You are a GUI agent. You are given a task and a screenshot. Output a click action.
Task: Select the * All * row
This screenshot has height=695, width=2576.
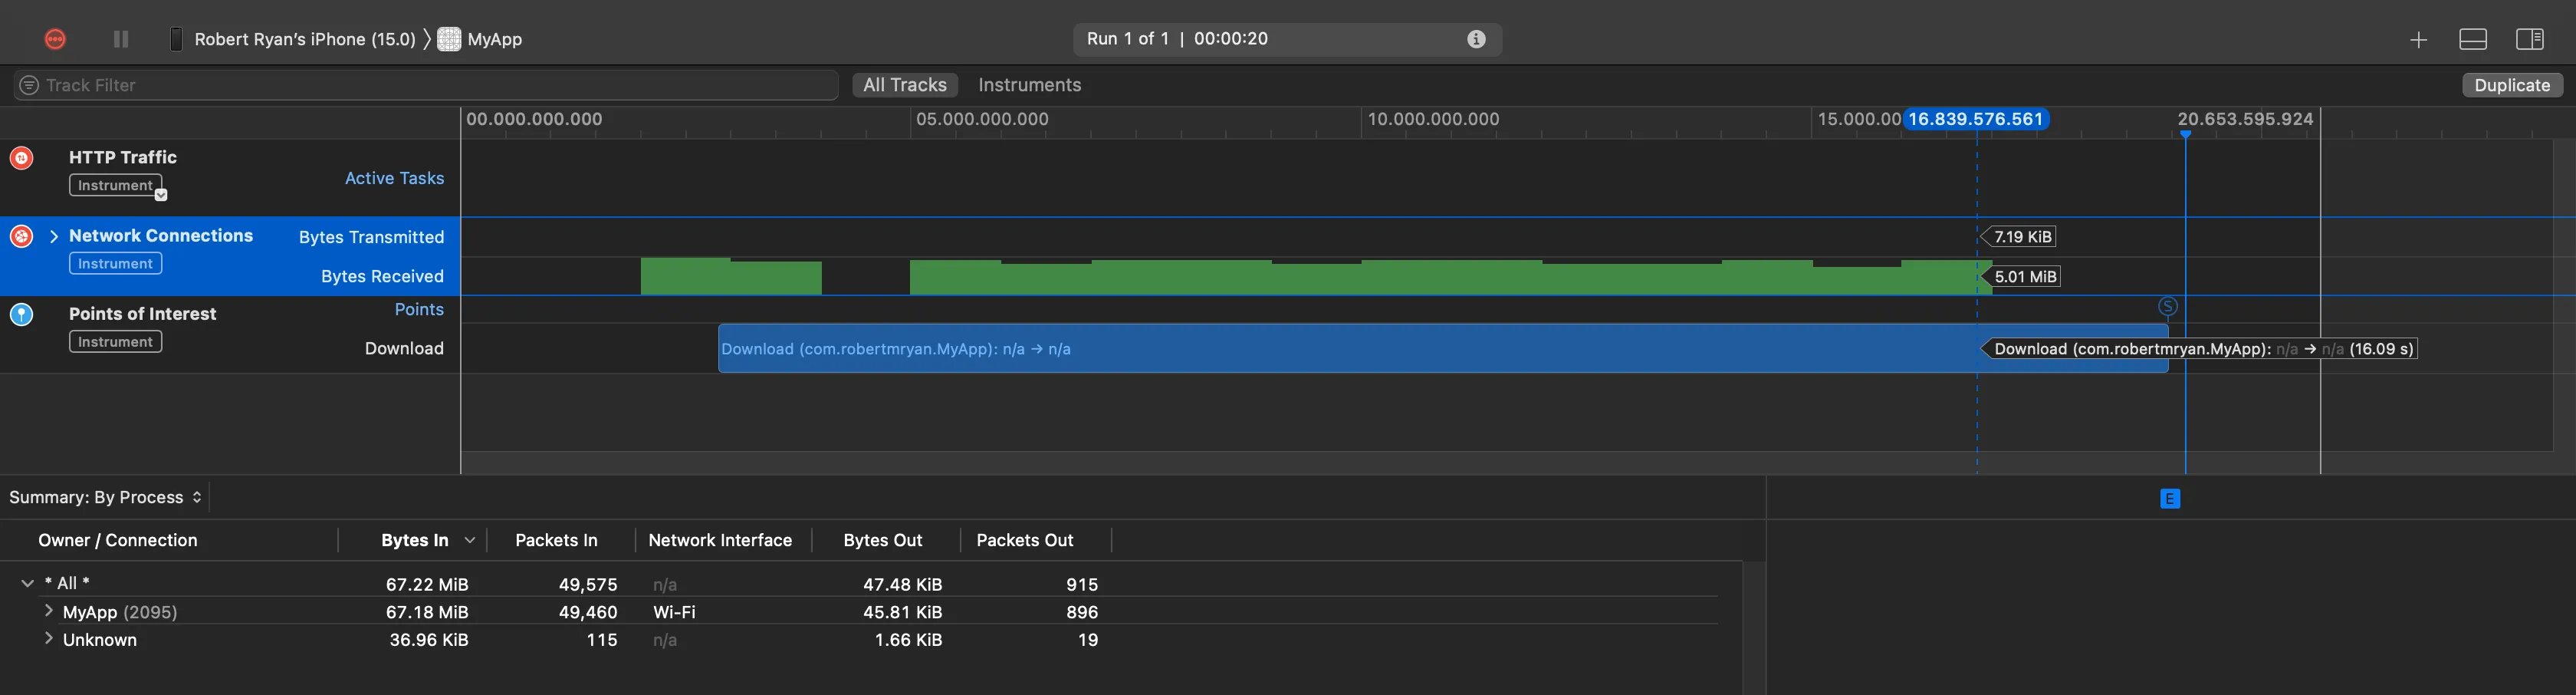coord(867,583)
